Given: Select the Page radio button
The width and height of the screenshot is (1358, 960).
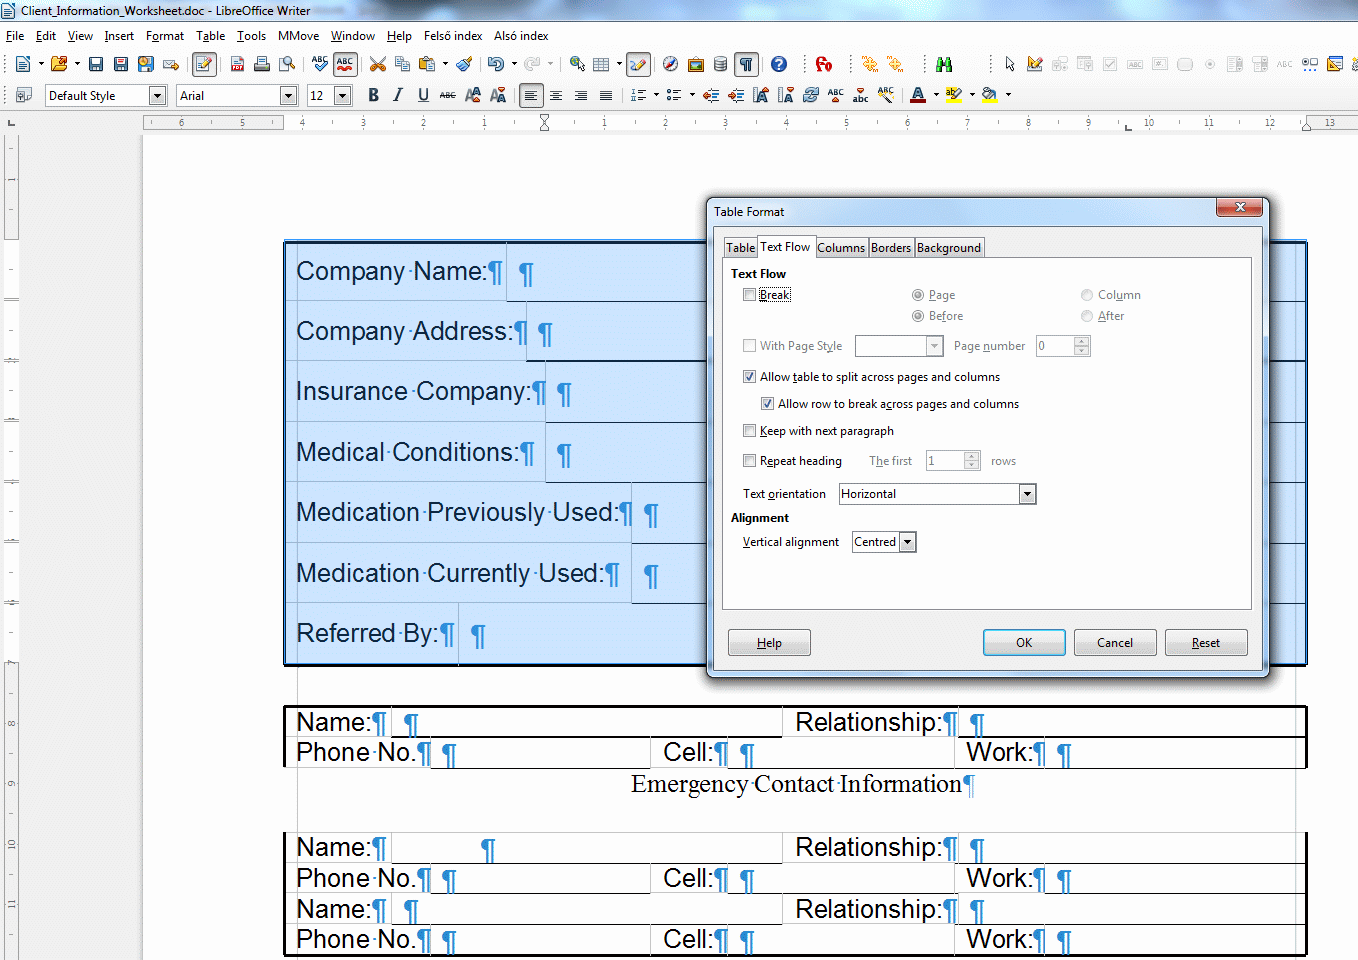Looking at the screenshot, I should click(917, 295).
